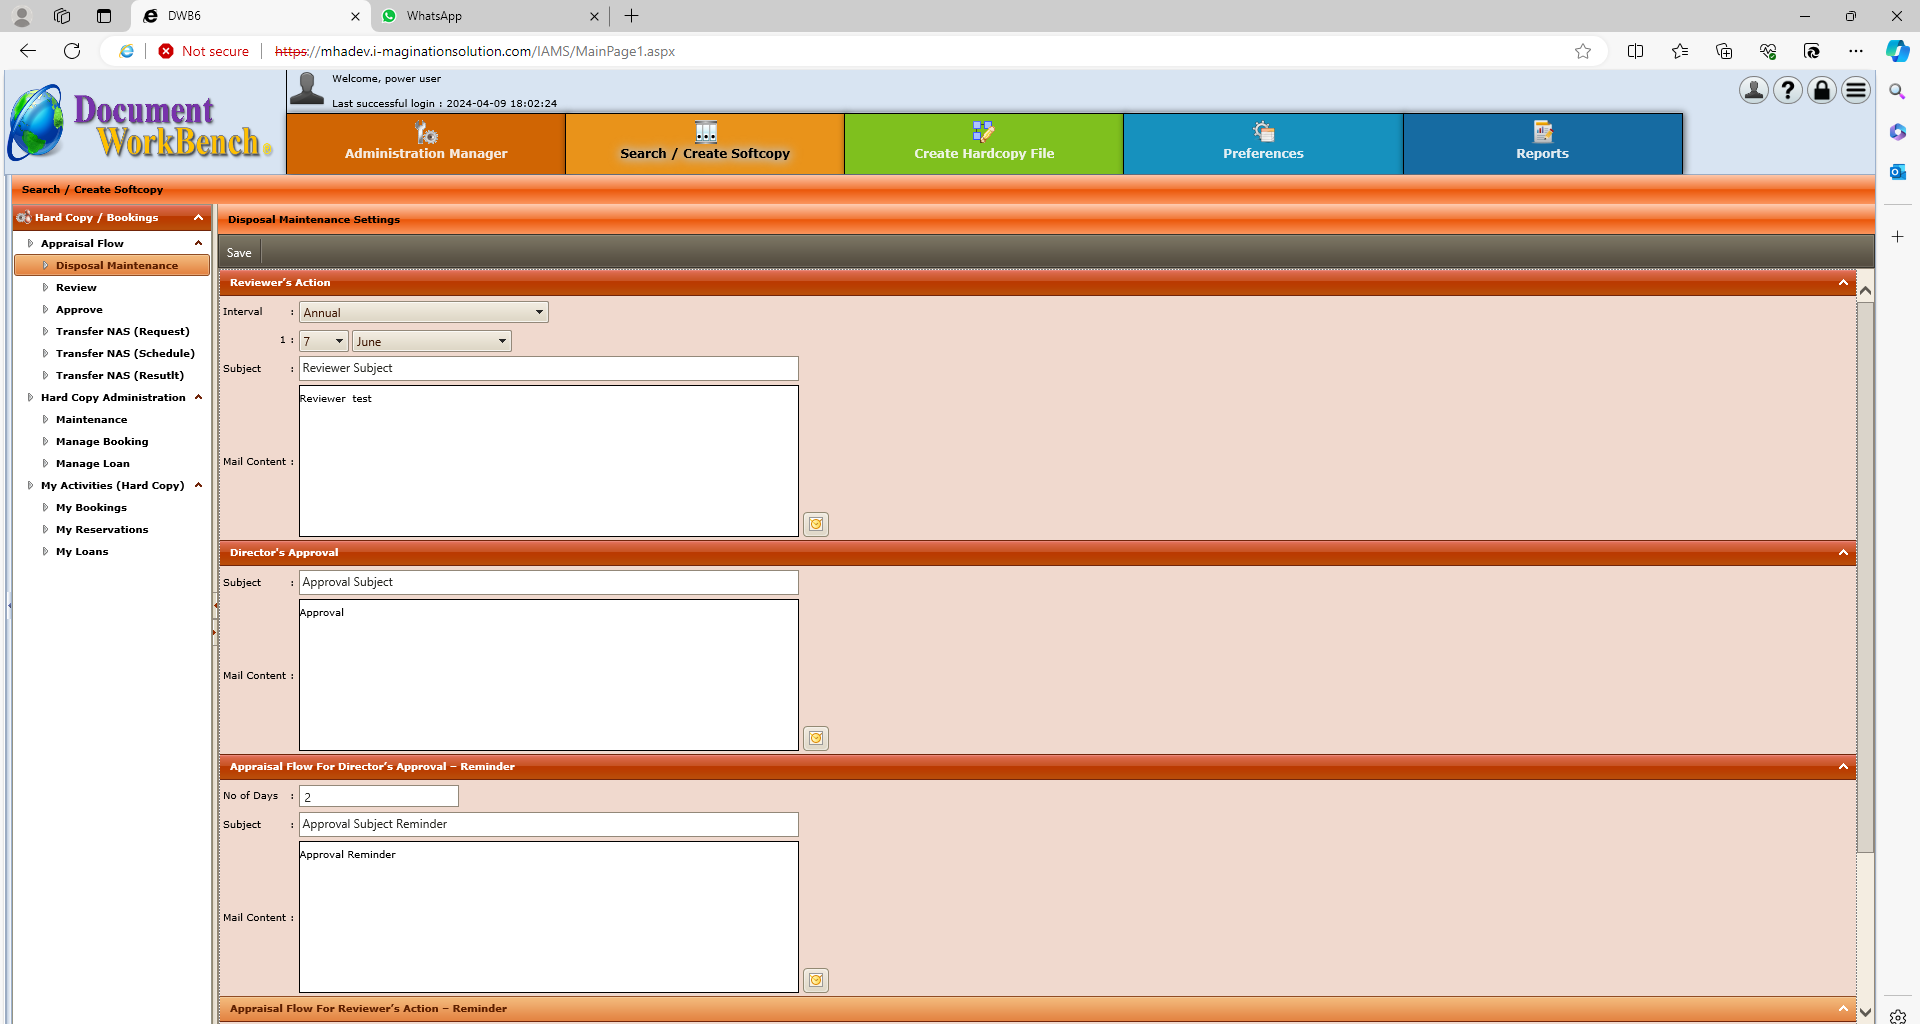The width and height of the screenshot is (1920, 1024).
Task: Open My Bookings item
Action: click(x=91, y=507)
